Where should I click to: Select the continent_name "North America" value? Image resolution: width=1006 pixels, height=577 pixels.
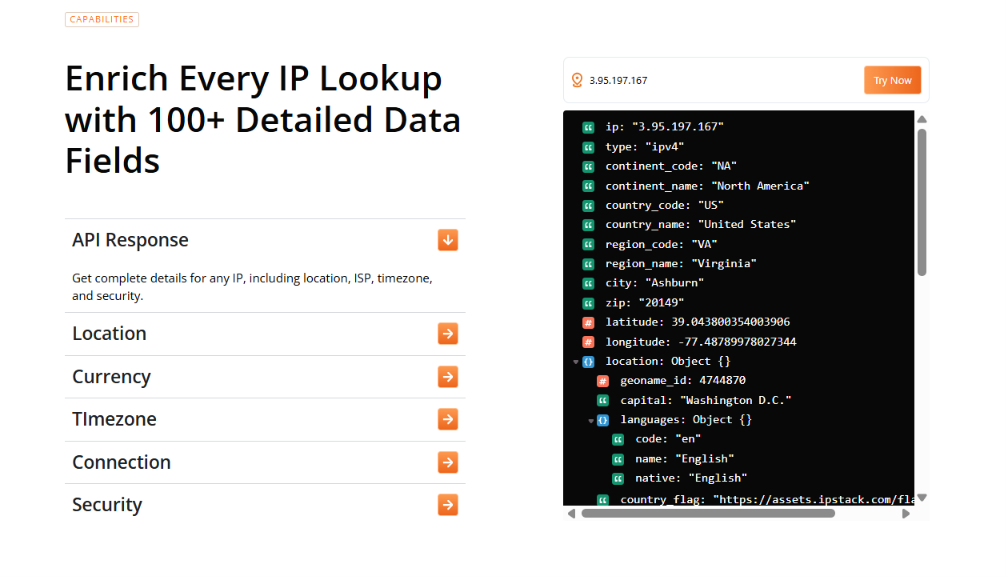pyautogui.click(x=760, y=185)
